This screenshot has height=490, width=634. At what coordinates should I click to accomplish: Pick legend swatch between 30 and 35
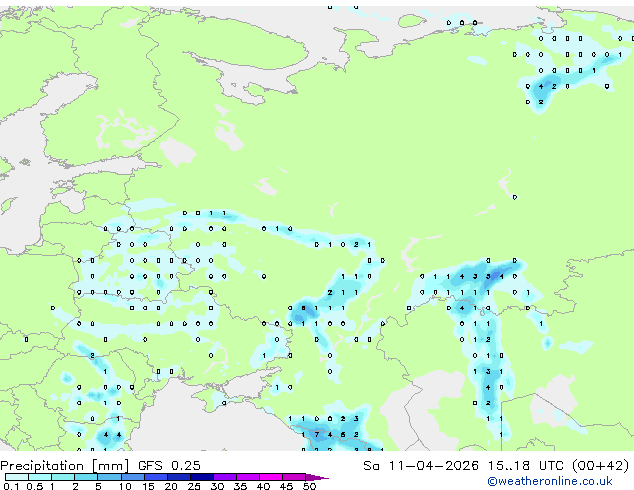(225, 477)
